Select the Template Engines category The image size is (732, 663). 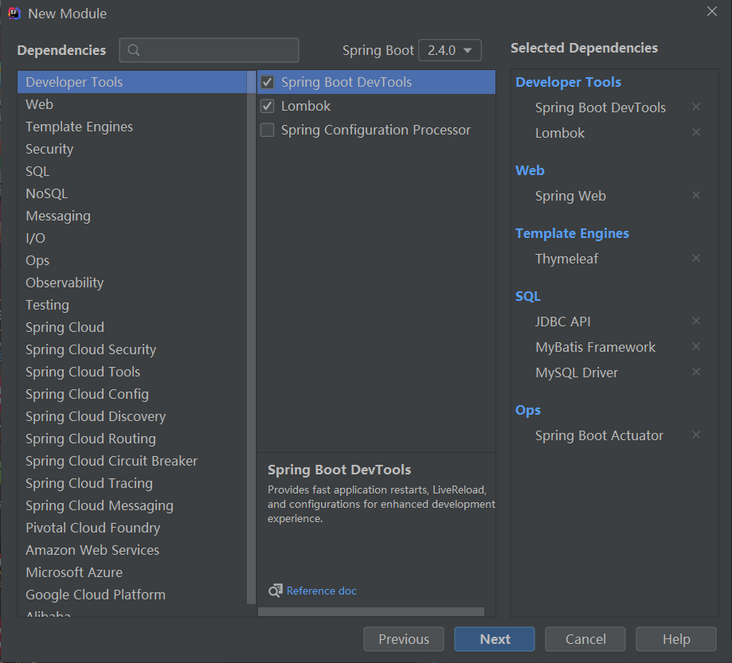[79, 127]
